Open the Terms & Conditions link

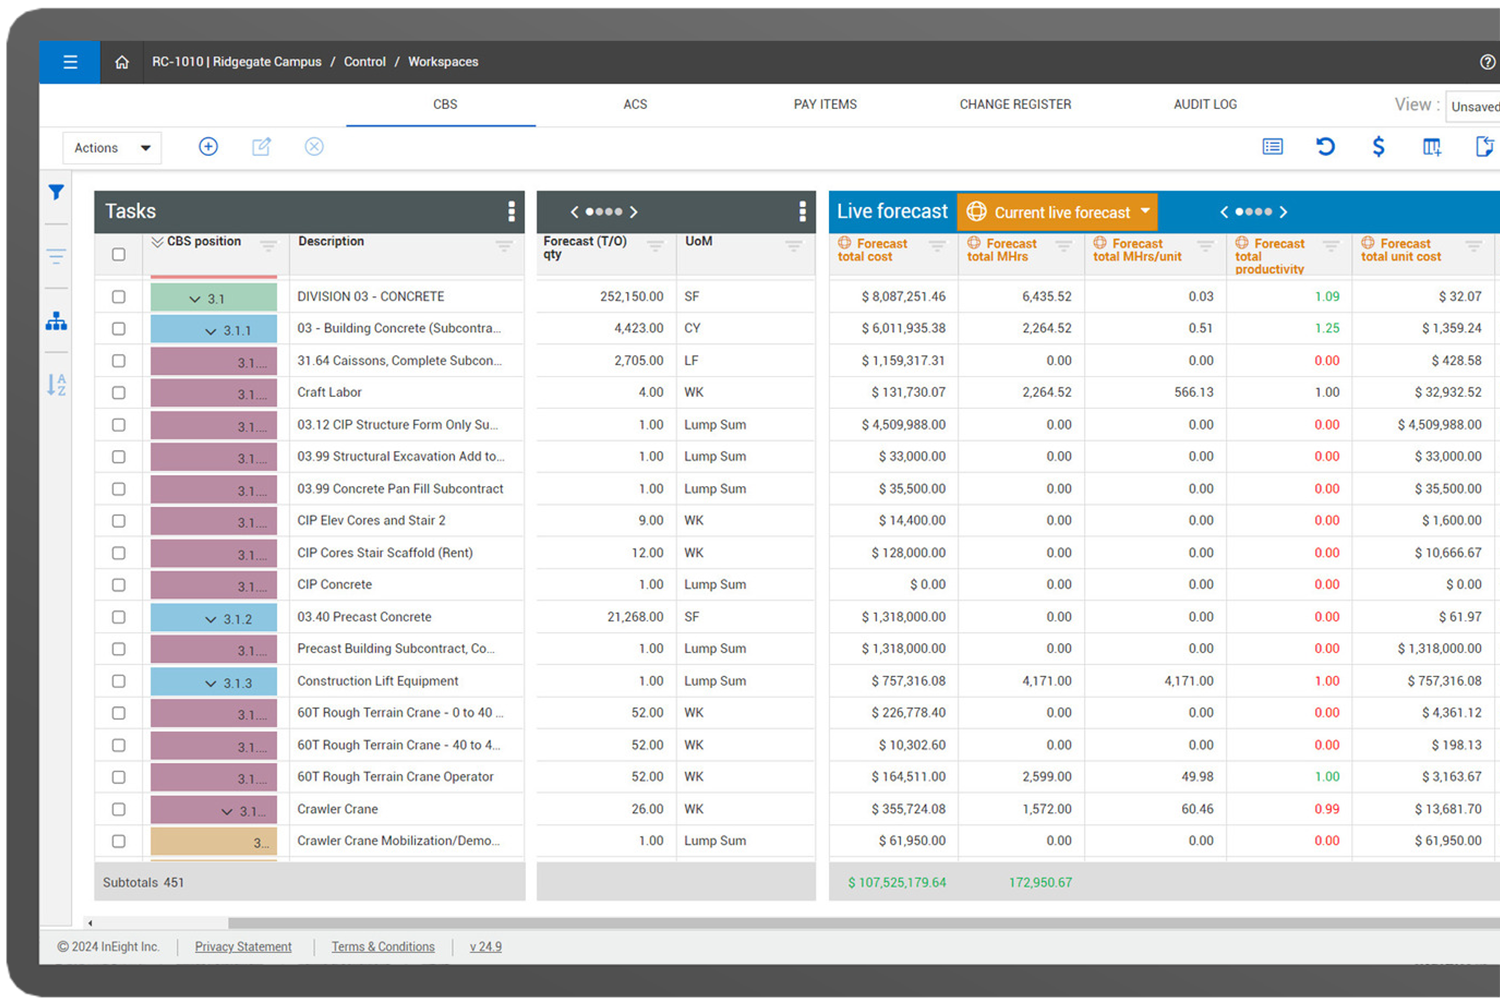pyautogui.click(x=383, y=947)
